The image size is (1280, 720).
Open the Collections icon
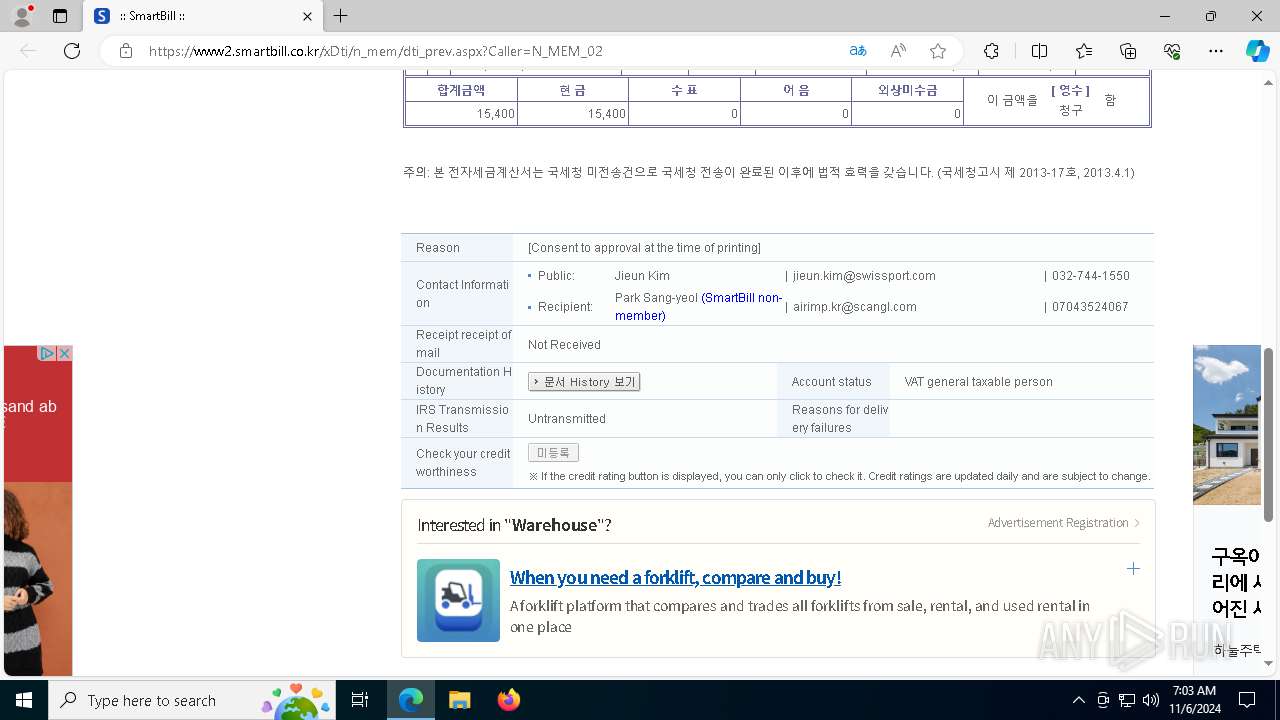pyautogui.click(x=1128, y=51)
